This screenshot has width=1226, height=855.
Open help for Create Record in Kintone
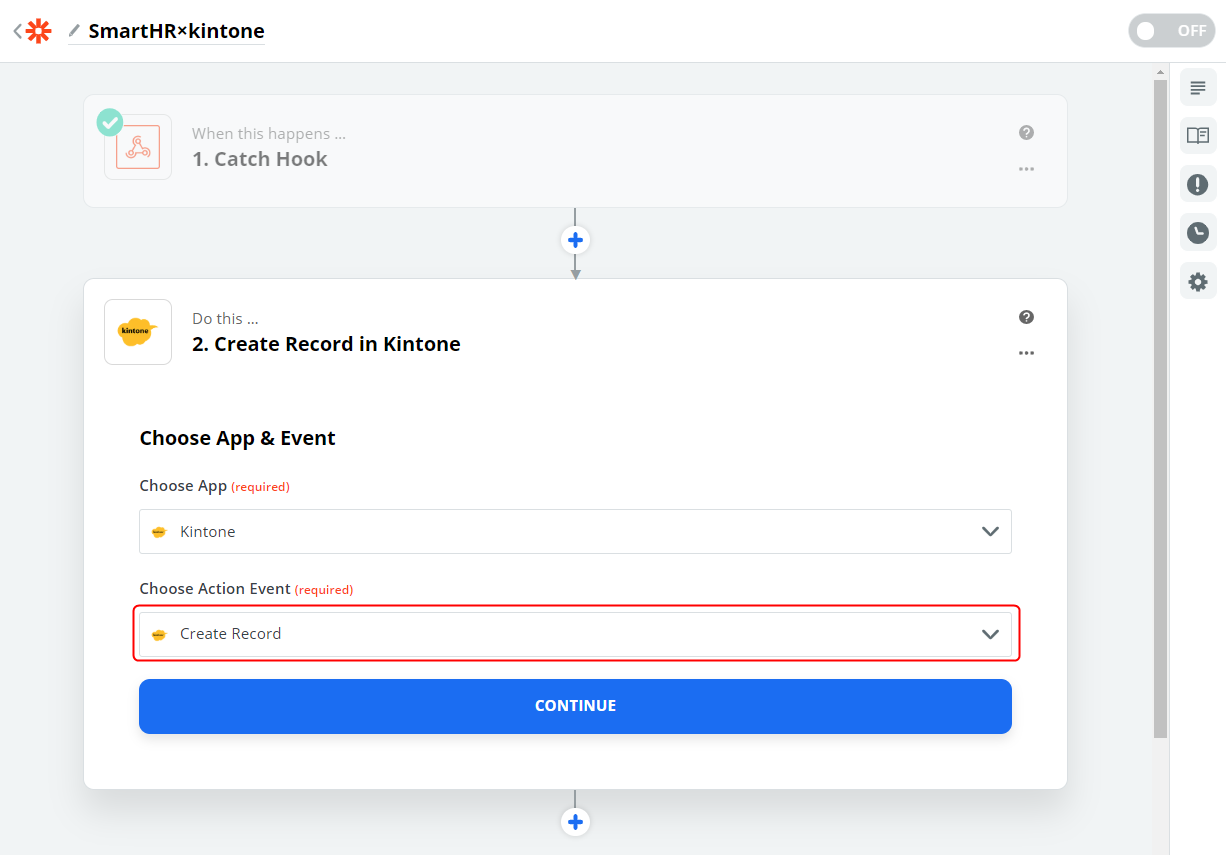click(1026, 317)
